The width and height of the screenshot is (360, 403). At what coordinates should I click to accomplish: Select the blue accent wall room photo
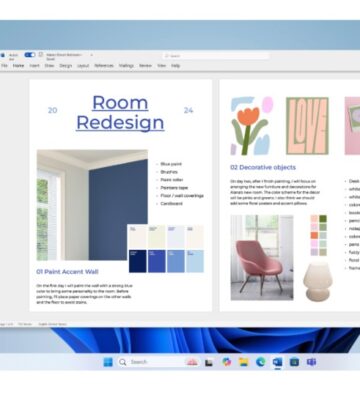tap(92, 205)
